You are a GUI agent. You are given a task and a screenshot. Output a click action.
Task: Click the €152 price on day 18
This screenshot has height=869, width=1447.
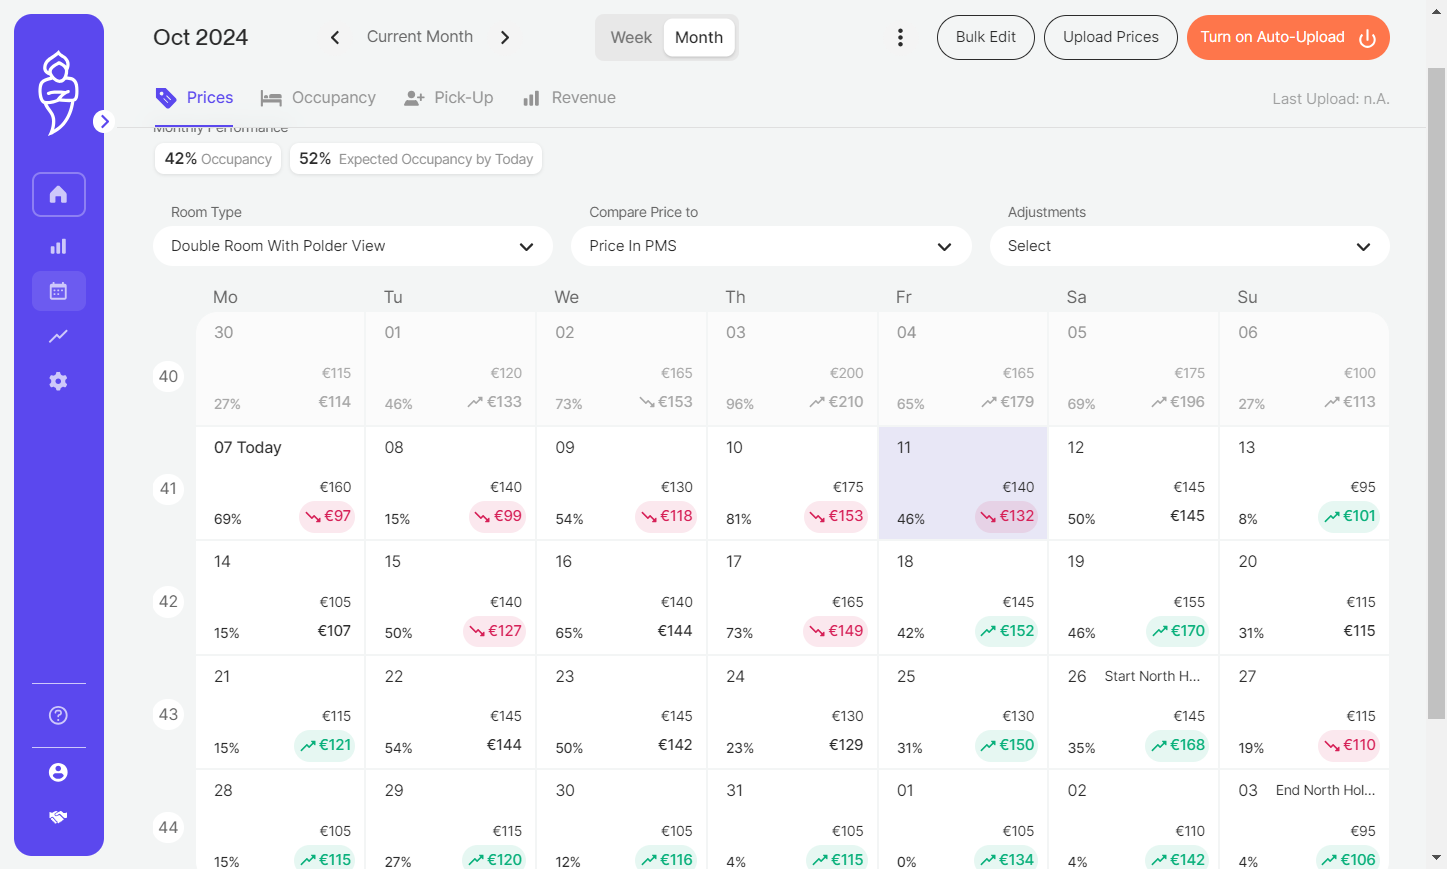point(1007,631)
